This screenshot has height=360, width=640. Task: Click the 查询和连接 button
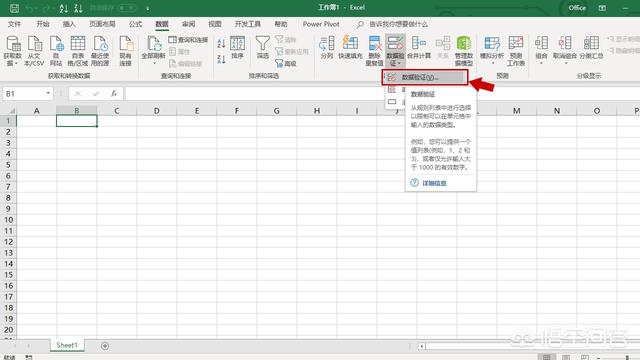[188, 40]
